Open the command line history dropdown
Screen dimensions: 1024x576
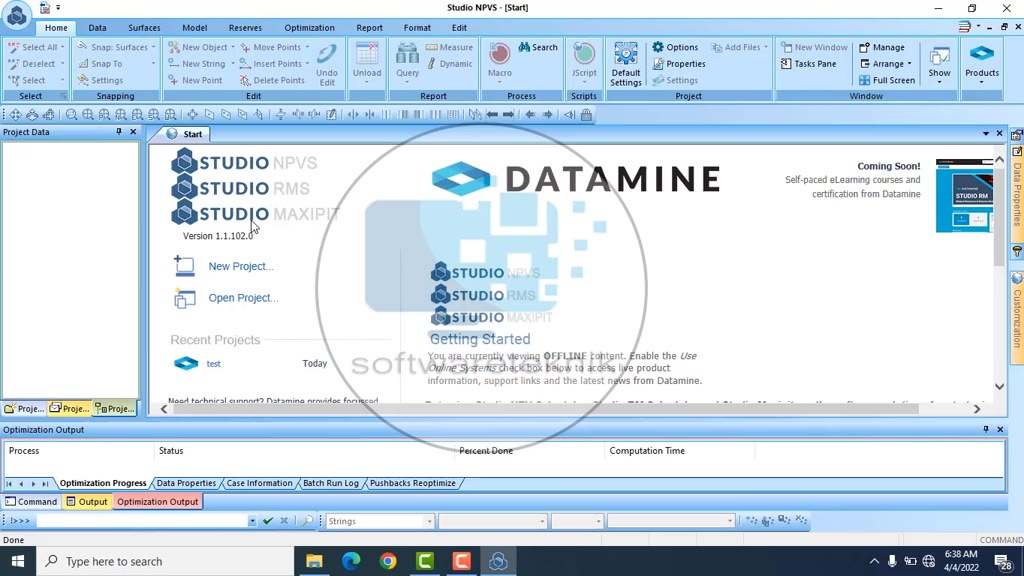tap(252, 521)
